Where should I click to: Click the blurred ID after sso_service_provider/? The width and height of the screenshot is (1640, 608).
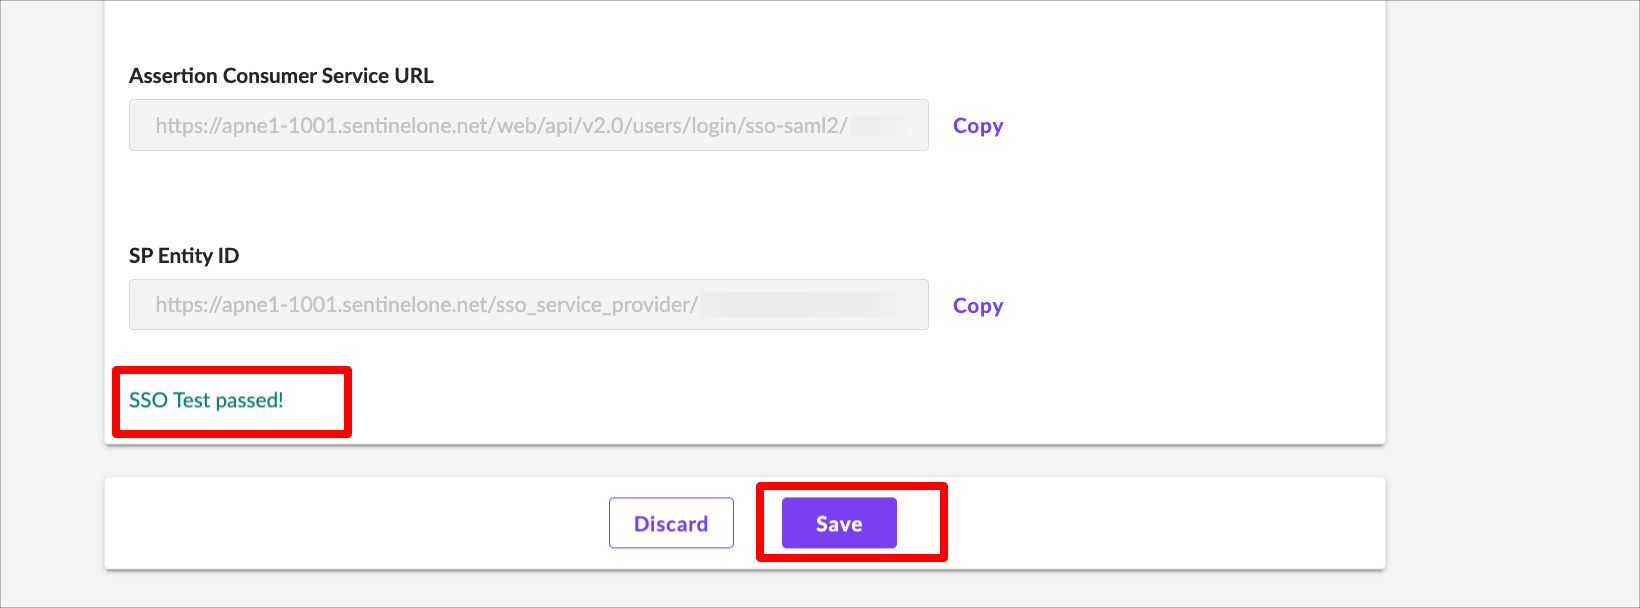click(x=800, y=305)
